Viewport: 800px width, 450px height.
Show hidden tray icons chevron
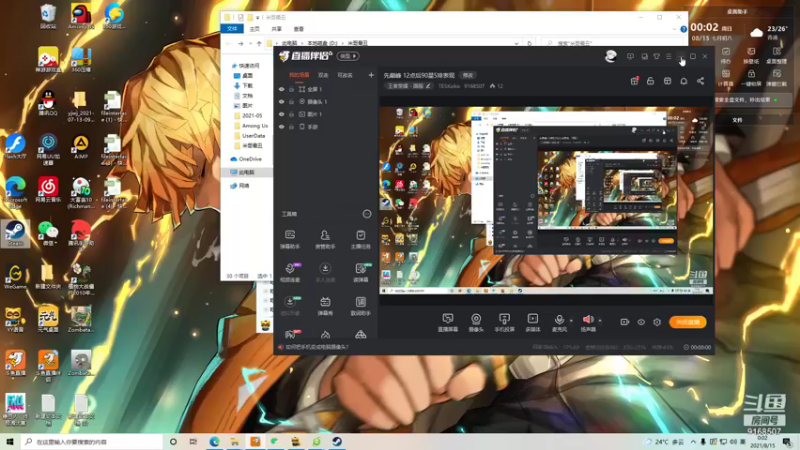coord(693,442)
